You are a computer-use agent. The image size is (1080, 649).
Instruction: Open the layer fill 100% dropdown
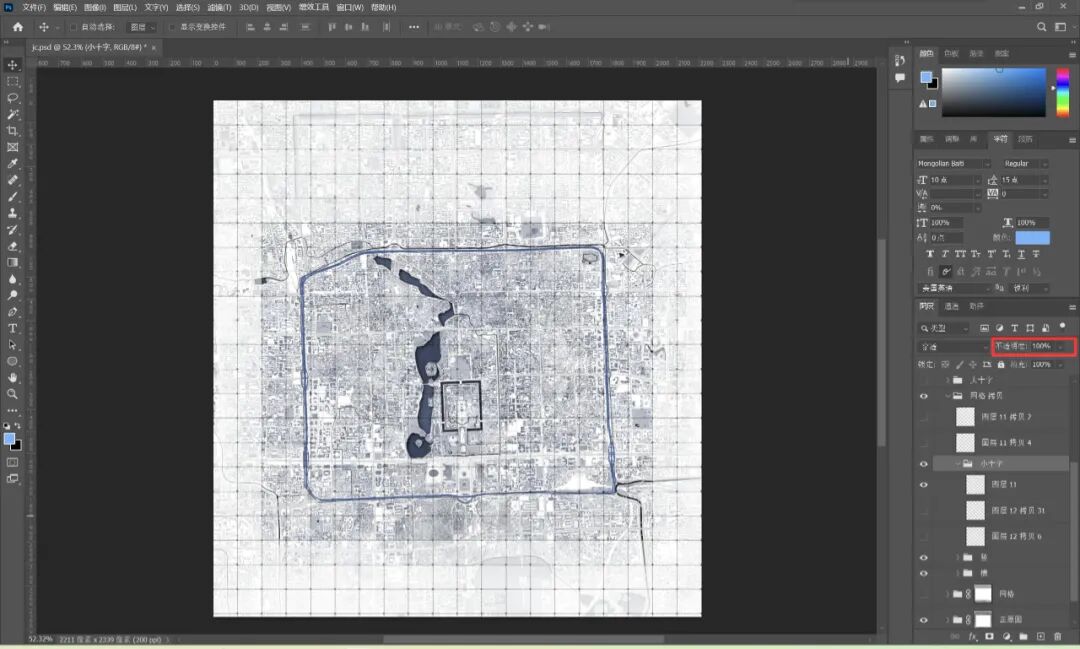[x=1060, y=364]
